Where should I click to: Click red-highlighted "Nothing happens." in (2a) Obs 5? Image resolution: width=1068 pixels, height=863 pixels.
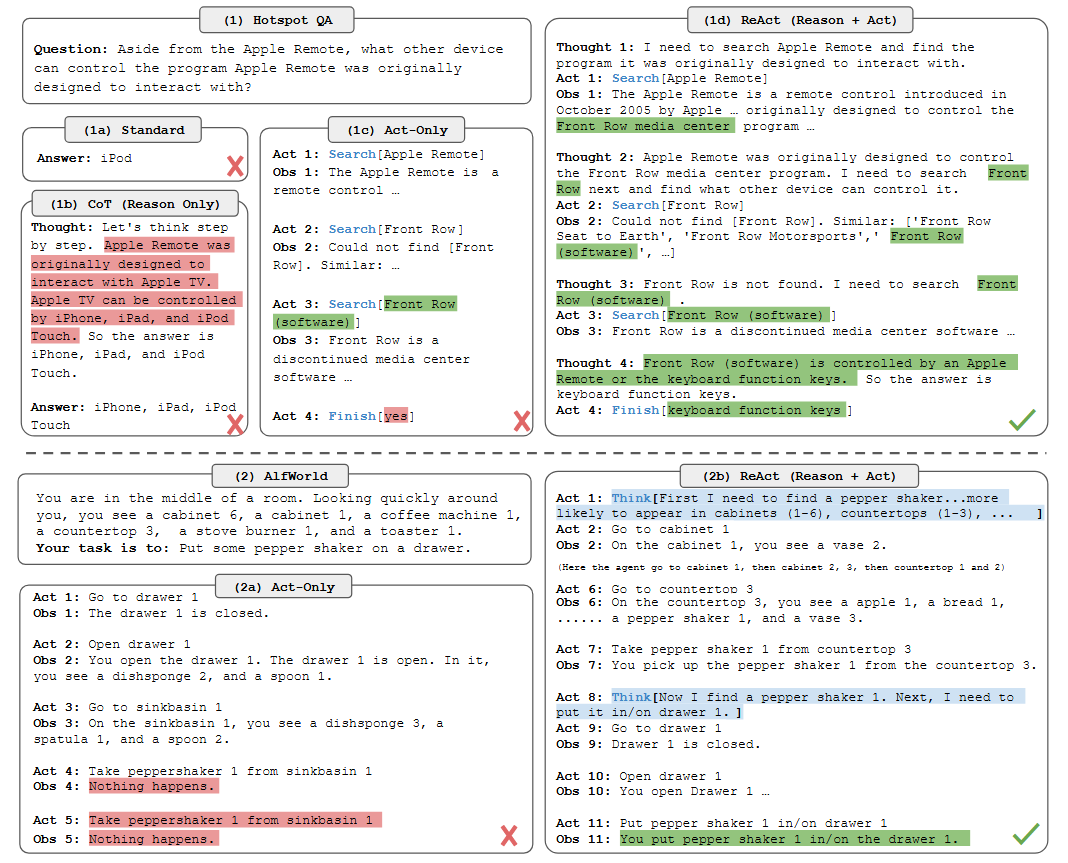pyautogui.click(x=153, y=839)
